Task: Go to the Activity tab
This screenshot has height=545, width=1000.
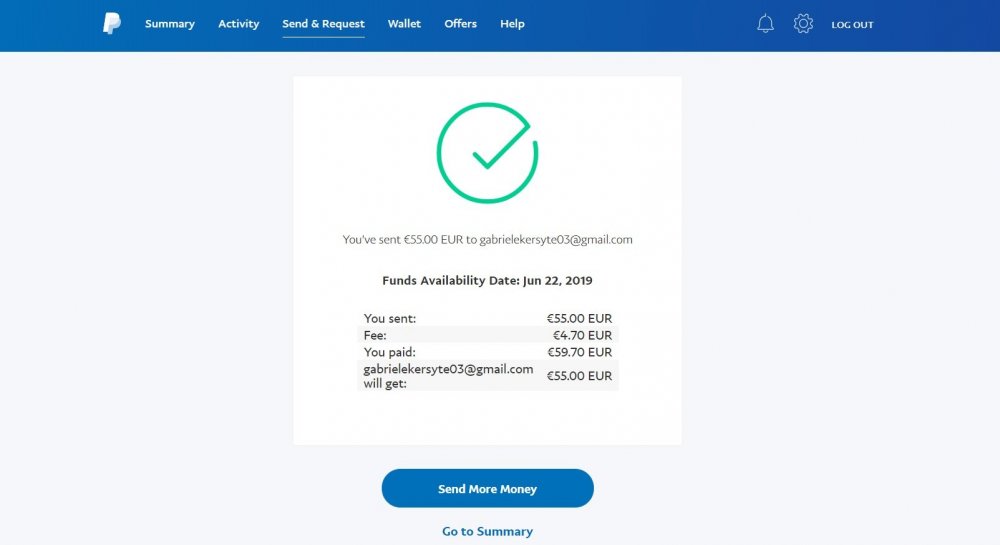Action: [239, 24]
